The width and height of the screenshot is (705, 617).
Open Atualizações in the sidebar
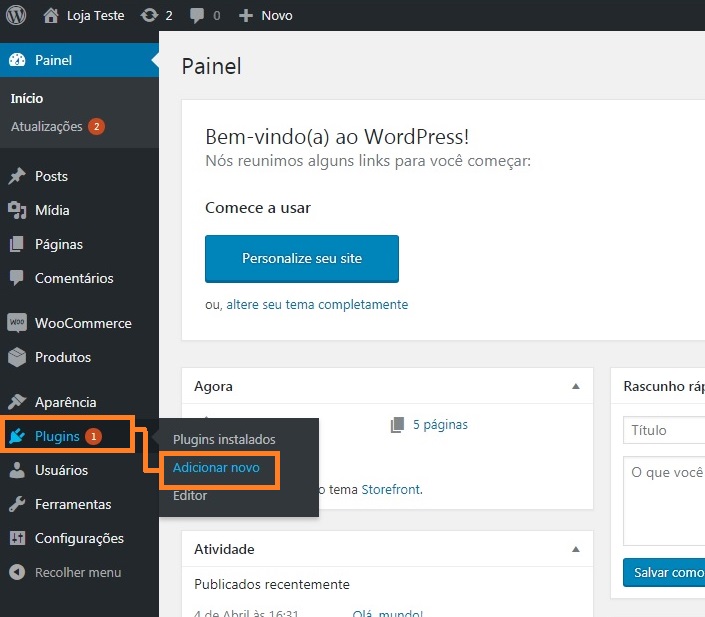coord(46,126)
